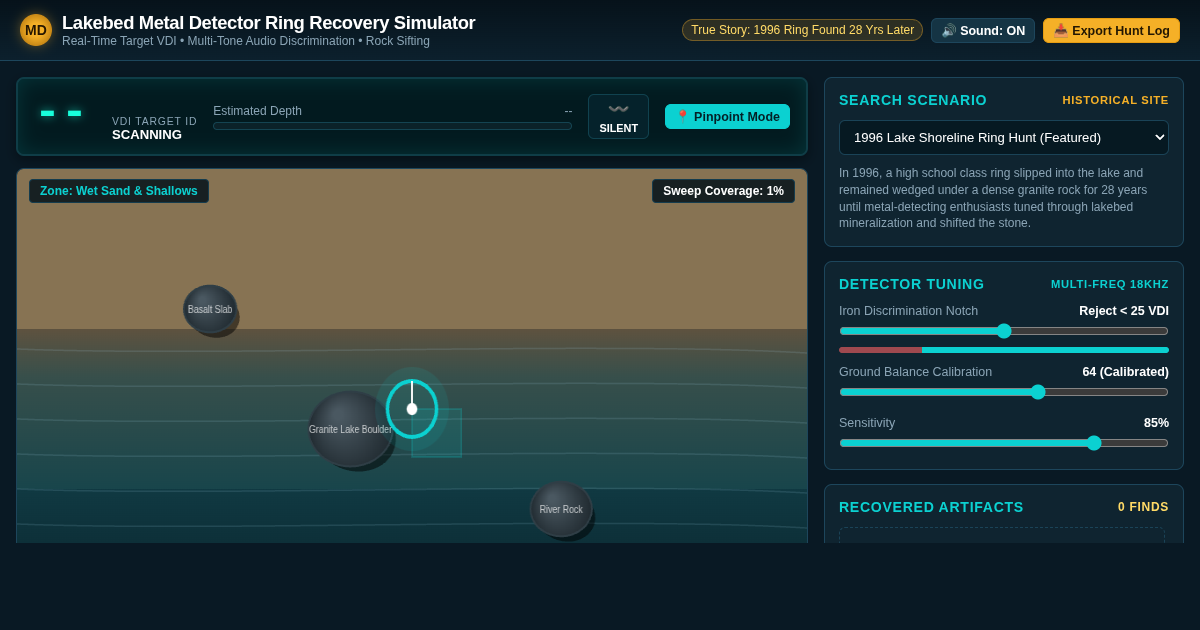The image size is (1200, 630).
Task: Adjust the Ground Balance Calibration slider
Action: [x=1004, y=392]
